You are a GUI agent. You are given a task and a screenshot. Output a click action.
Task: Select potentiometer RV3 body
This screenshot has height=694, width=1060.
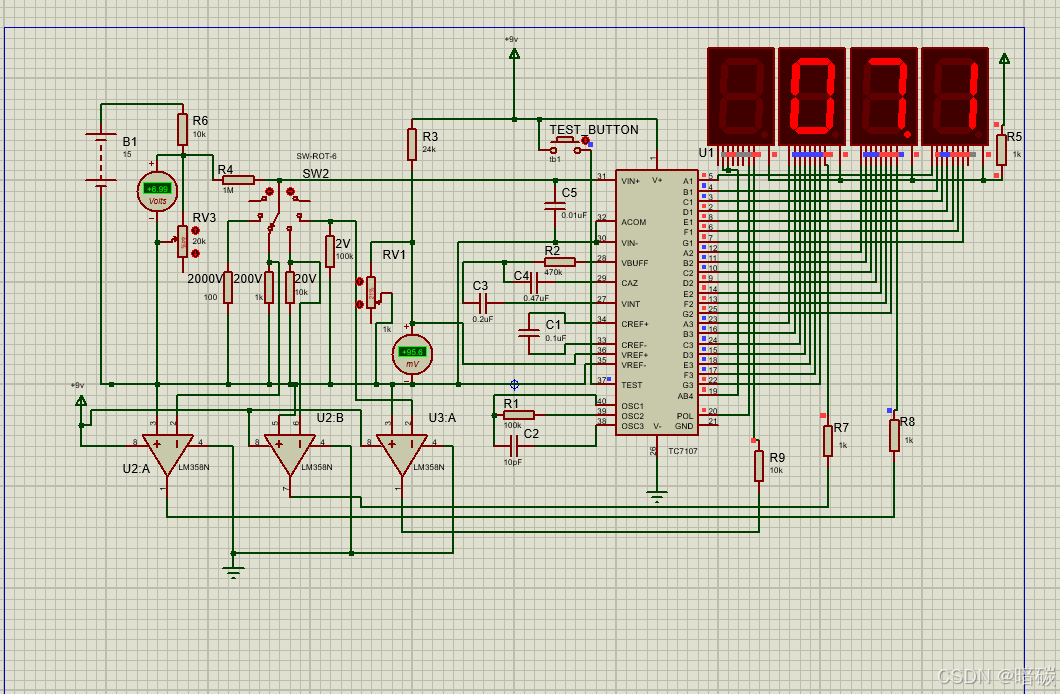tap(183, 241)
